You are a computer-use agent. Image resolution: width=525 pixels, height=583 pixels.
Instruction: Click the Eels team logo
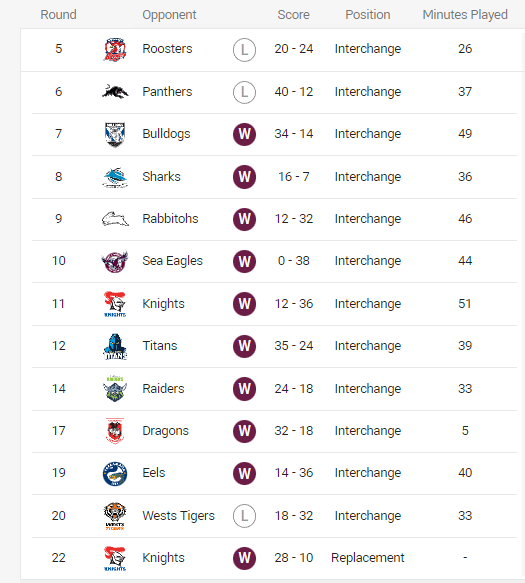pos(115,474)
